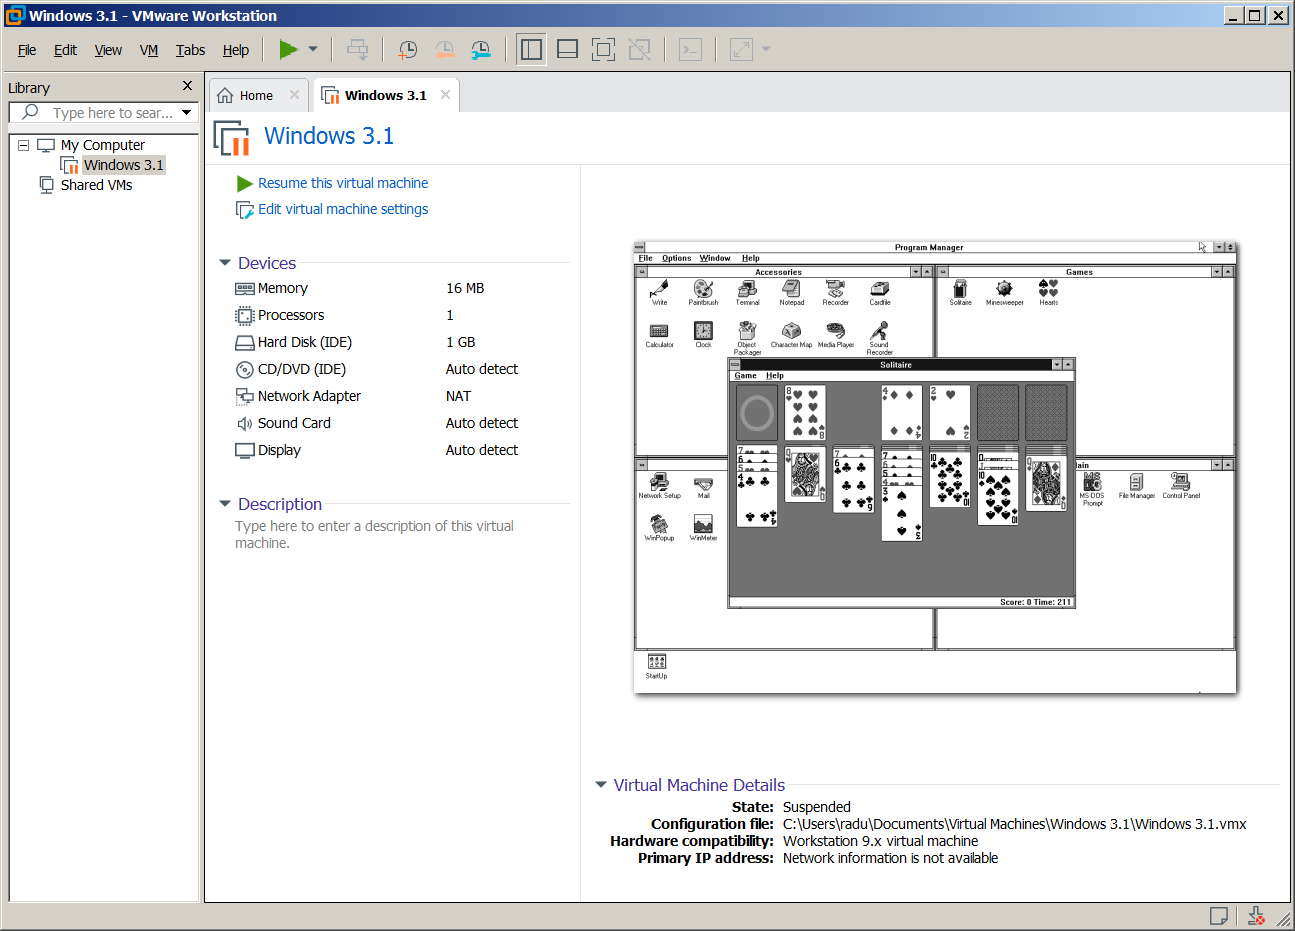Open the VM menu
The height and width of the screenshot is (931, 1295).
[x=149, y=50]
